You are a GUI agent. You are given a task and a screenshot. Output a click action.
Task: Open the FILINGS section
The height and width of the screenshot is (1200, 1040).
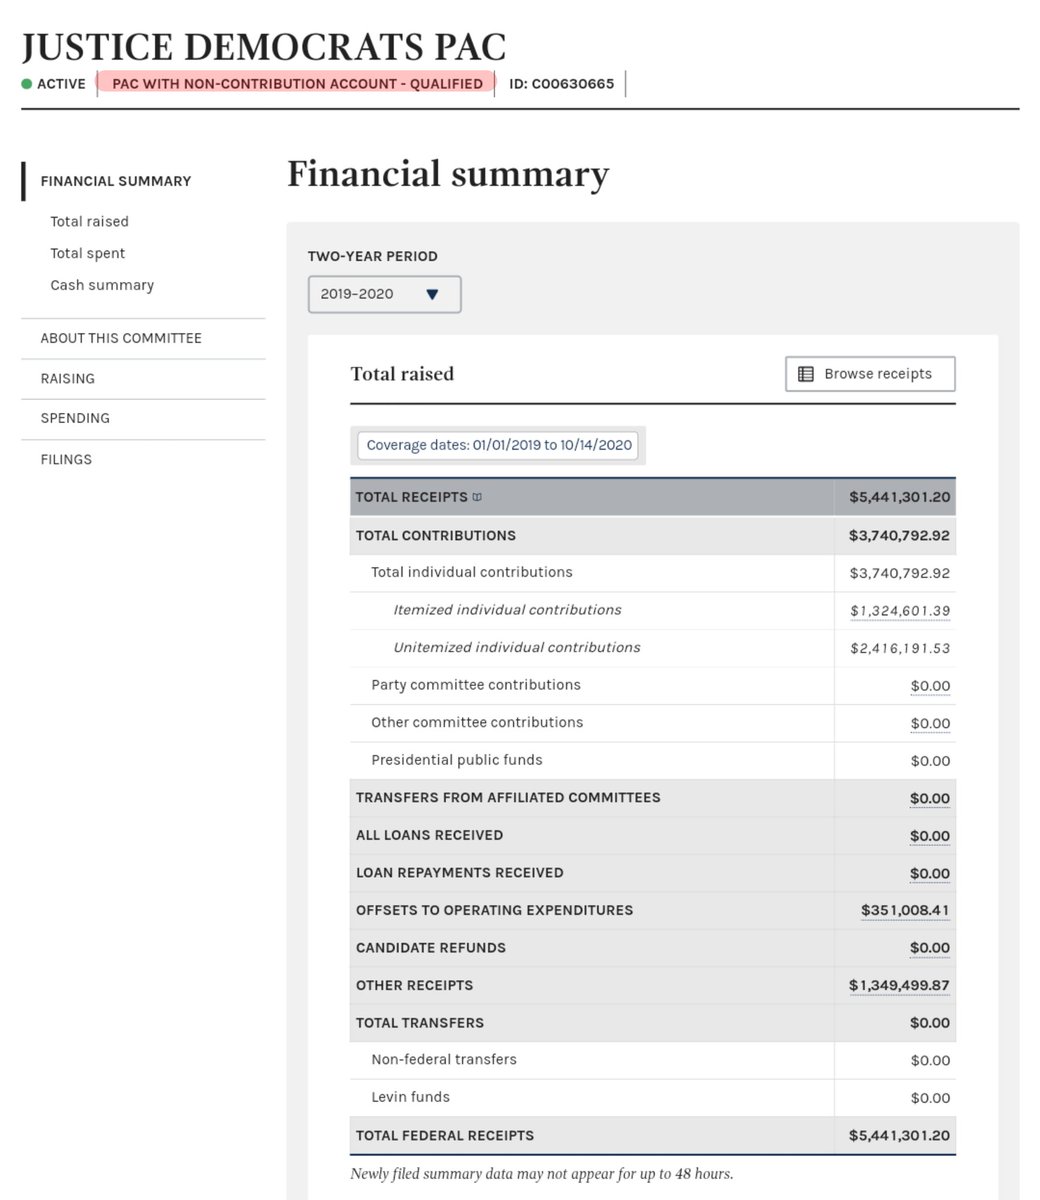point(66,459)
